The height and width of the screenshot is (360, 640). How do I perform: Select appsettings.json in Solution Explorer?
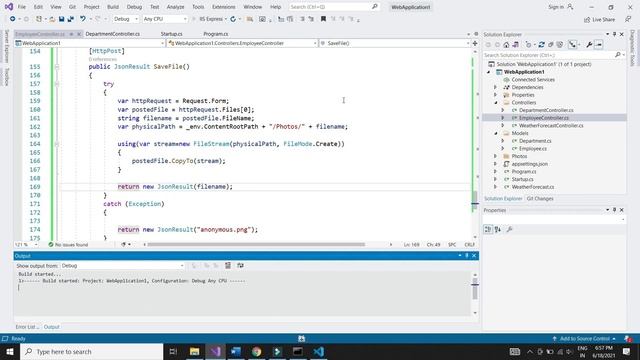point(529,164)
